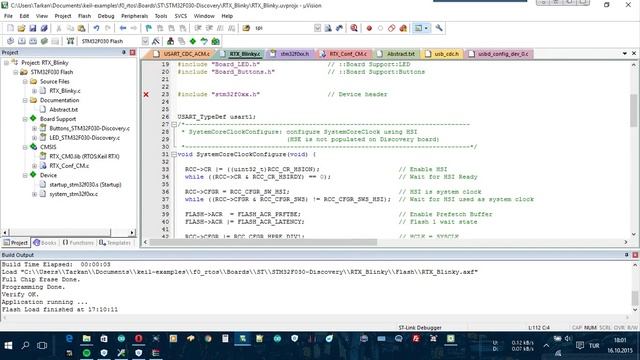This screenshot has width=640, height=360.
Task: Click the Rebuild all target files icon
Action: point(33,41)
